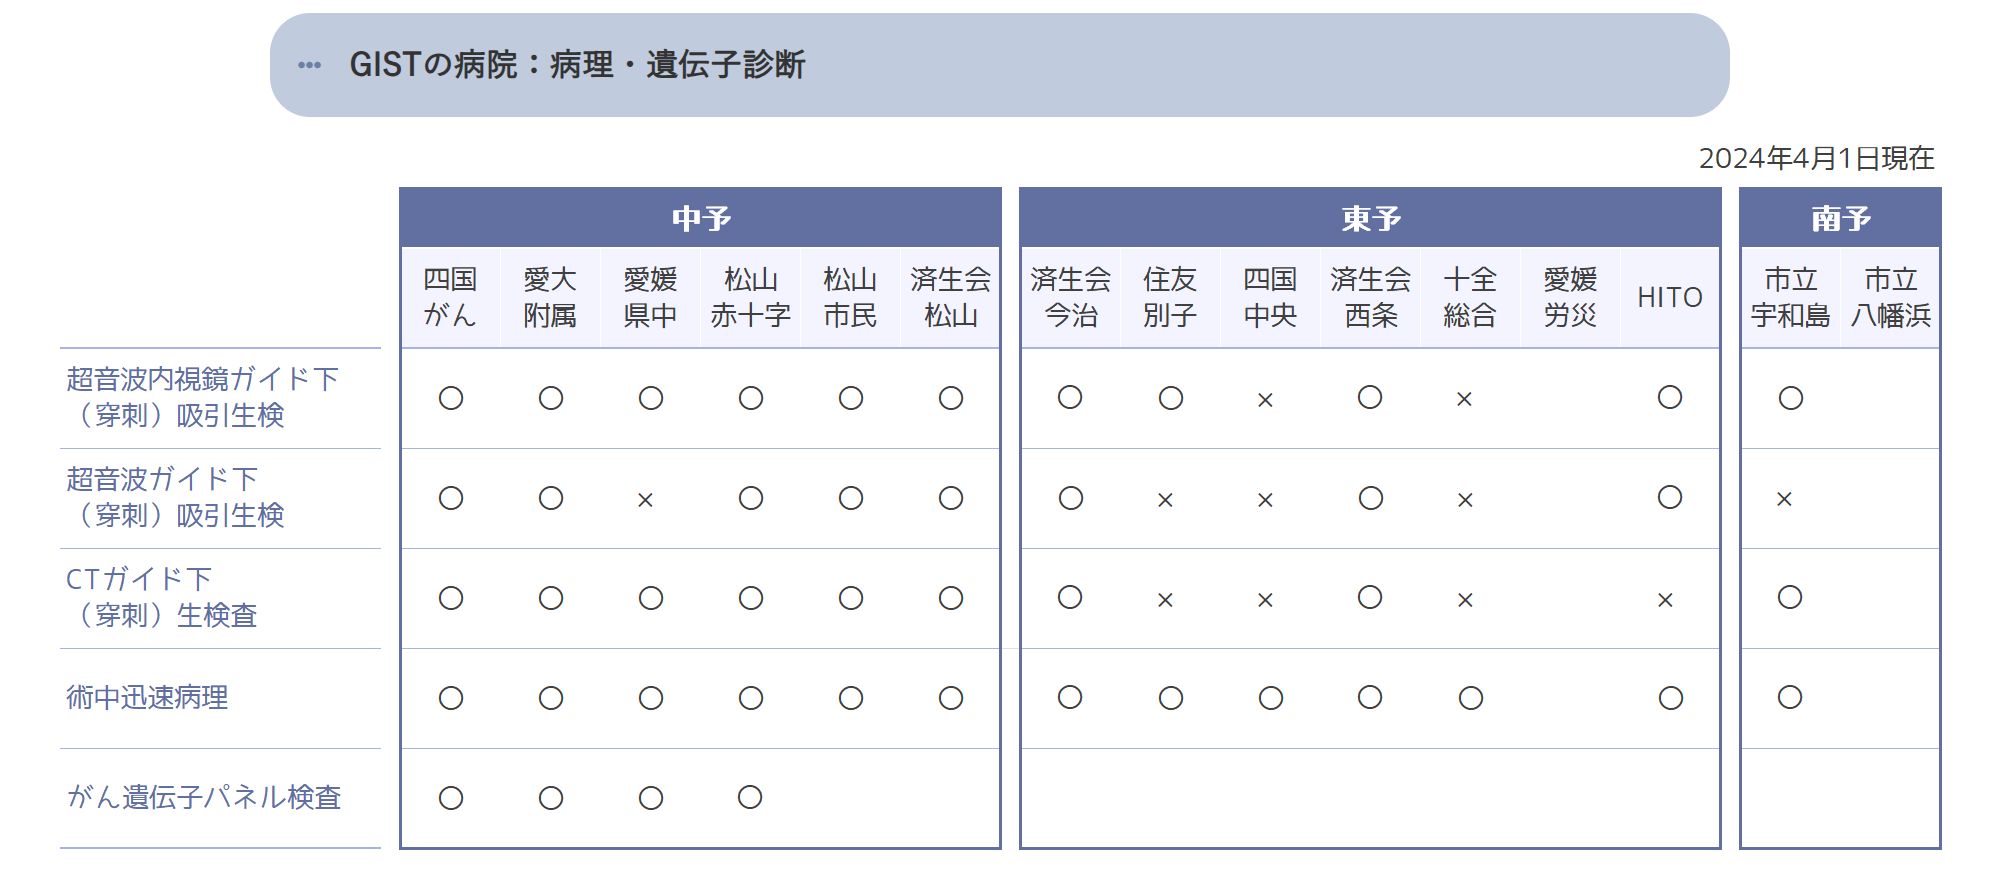Click the × mark for 四国中央 in 超音波内視鏡ガイド下 row
The width and height of the screenshot is (2000, 880).
click(x=1265, y=400)
